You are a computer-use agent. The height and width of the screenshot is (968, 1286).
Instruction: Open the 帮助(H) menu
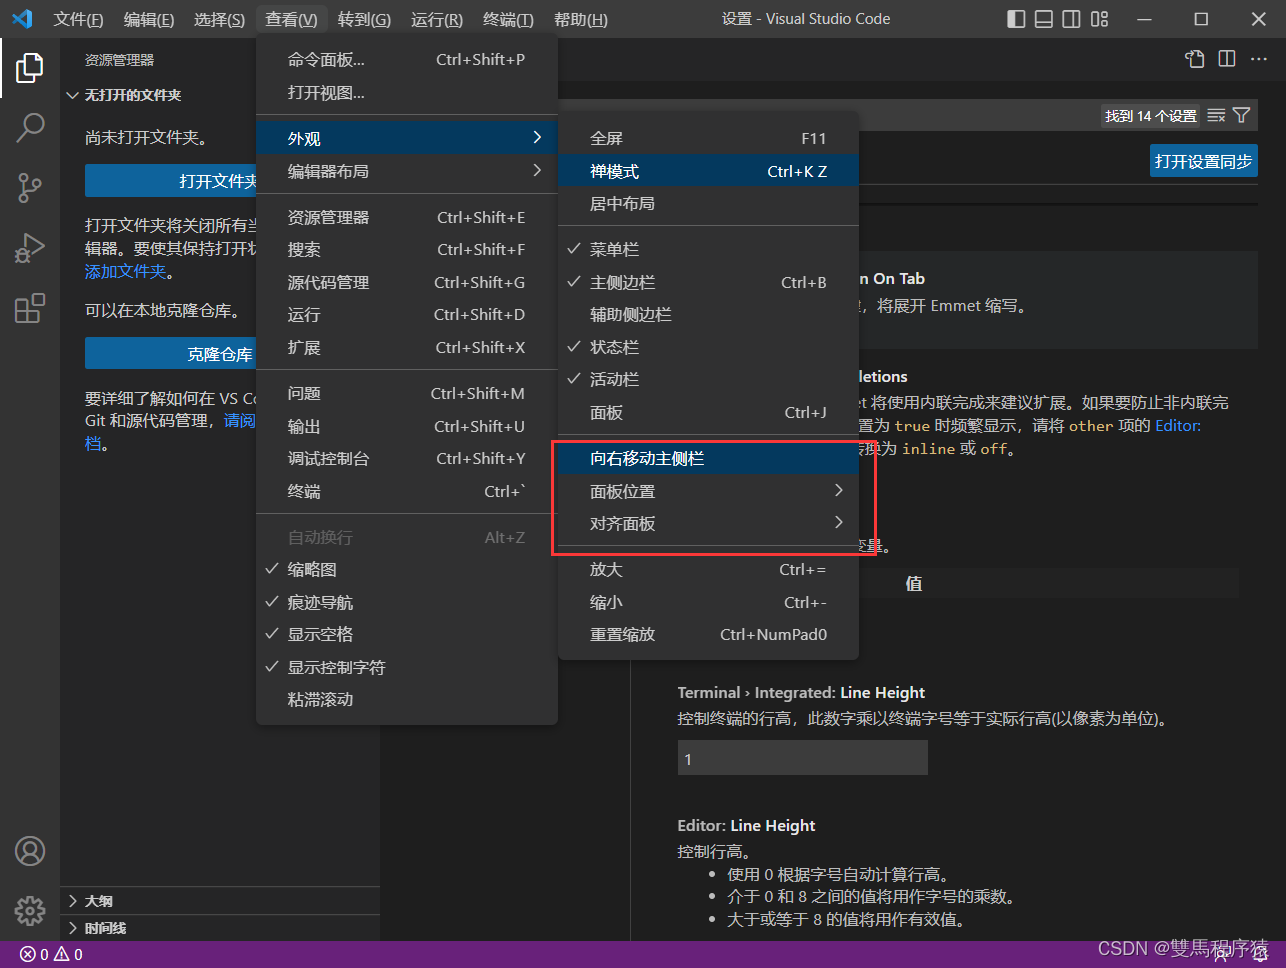pos(580,19)
